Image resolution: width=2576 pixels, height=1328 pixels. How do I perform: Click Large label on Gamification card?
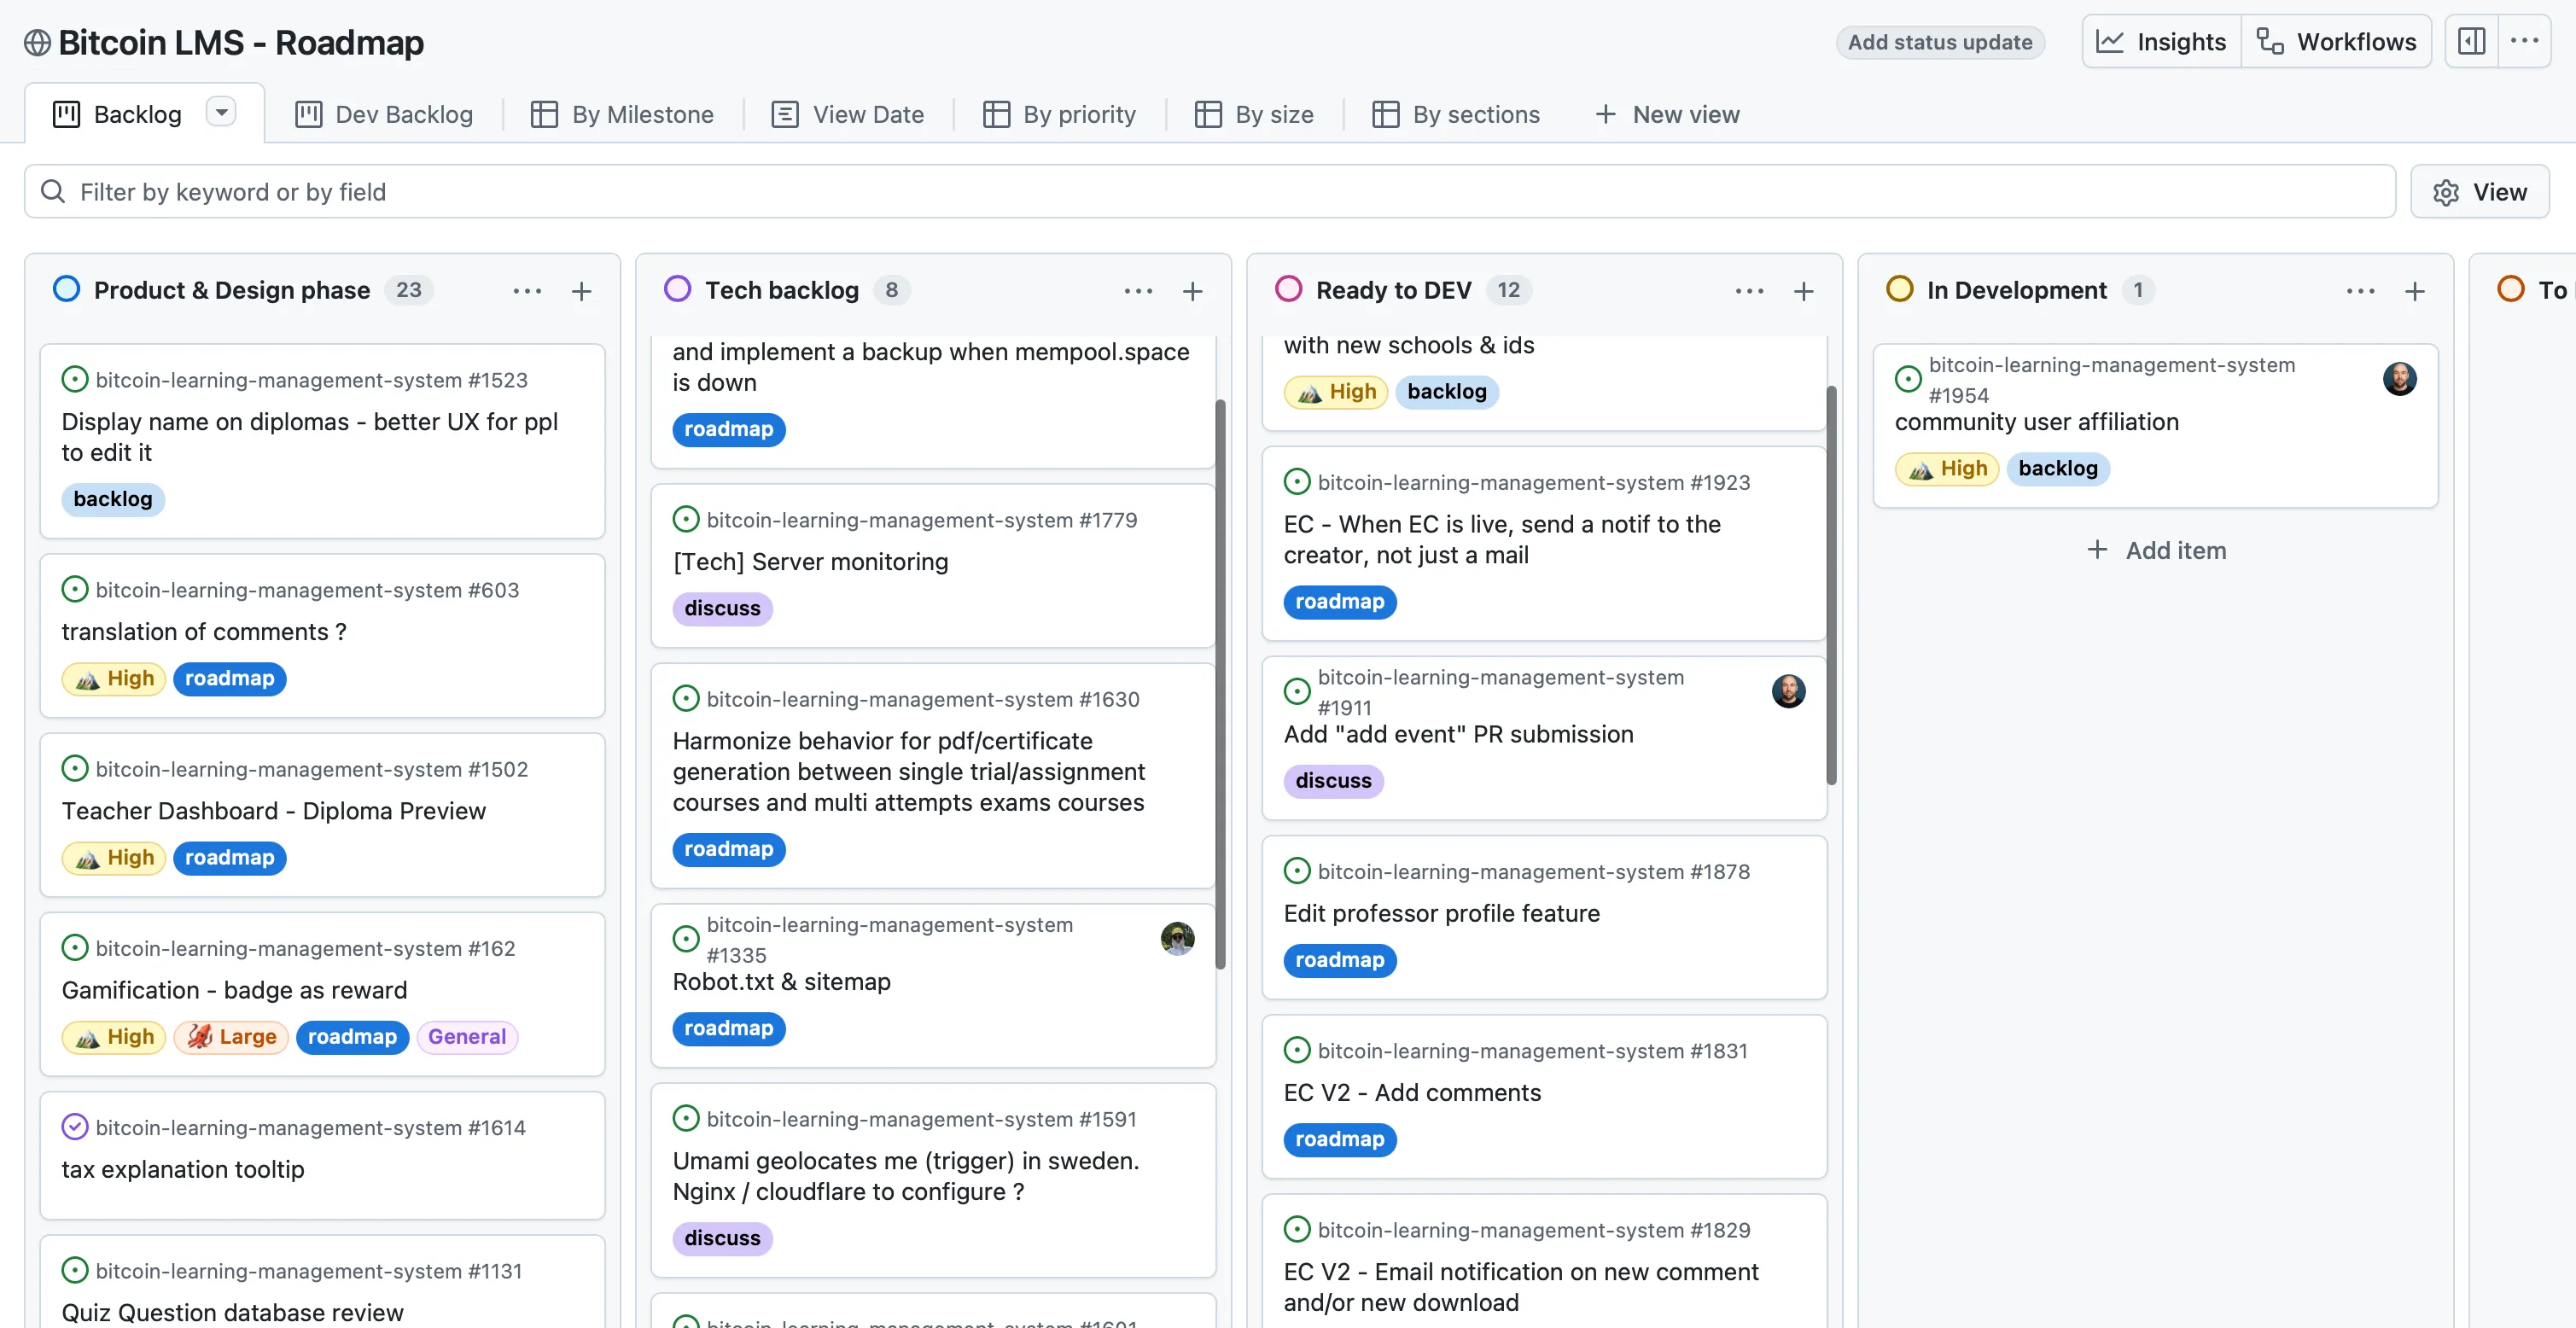[x=231, y=1036]
